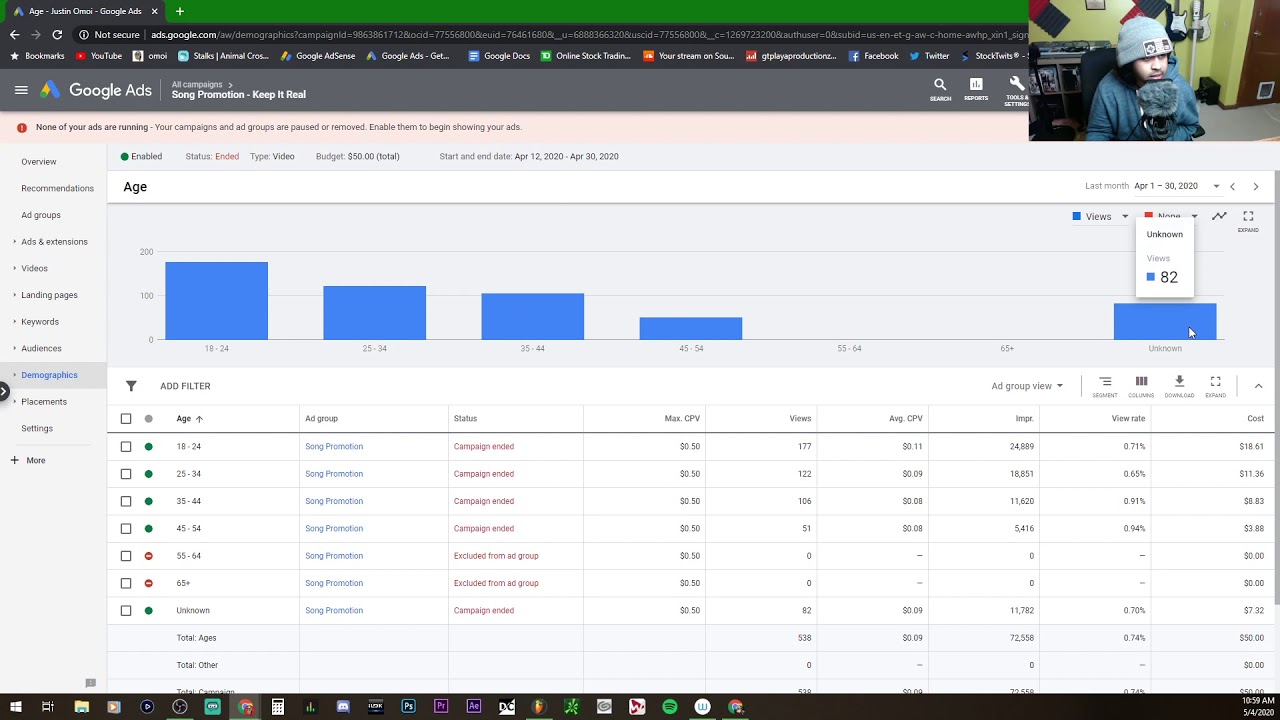1280x720 pixels.
Task: Tick the checkbox for 18 - 24 row
Action: [x=126, y=447]
